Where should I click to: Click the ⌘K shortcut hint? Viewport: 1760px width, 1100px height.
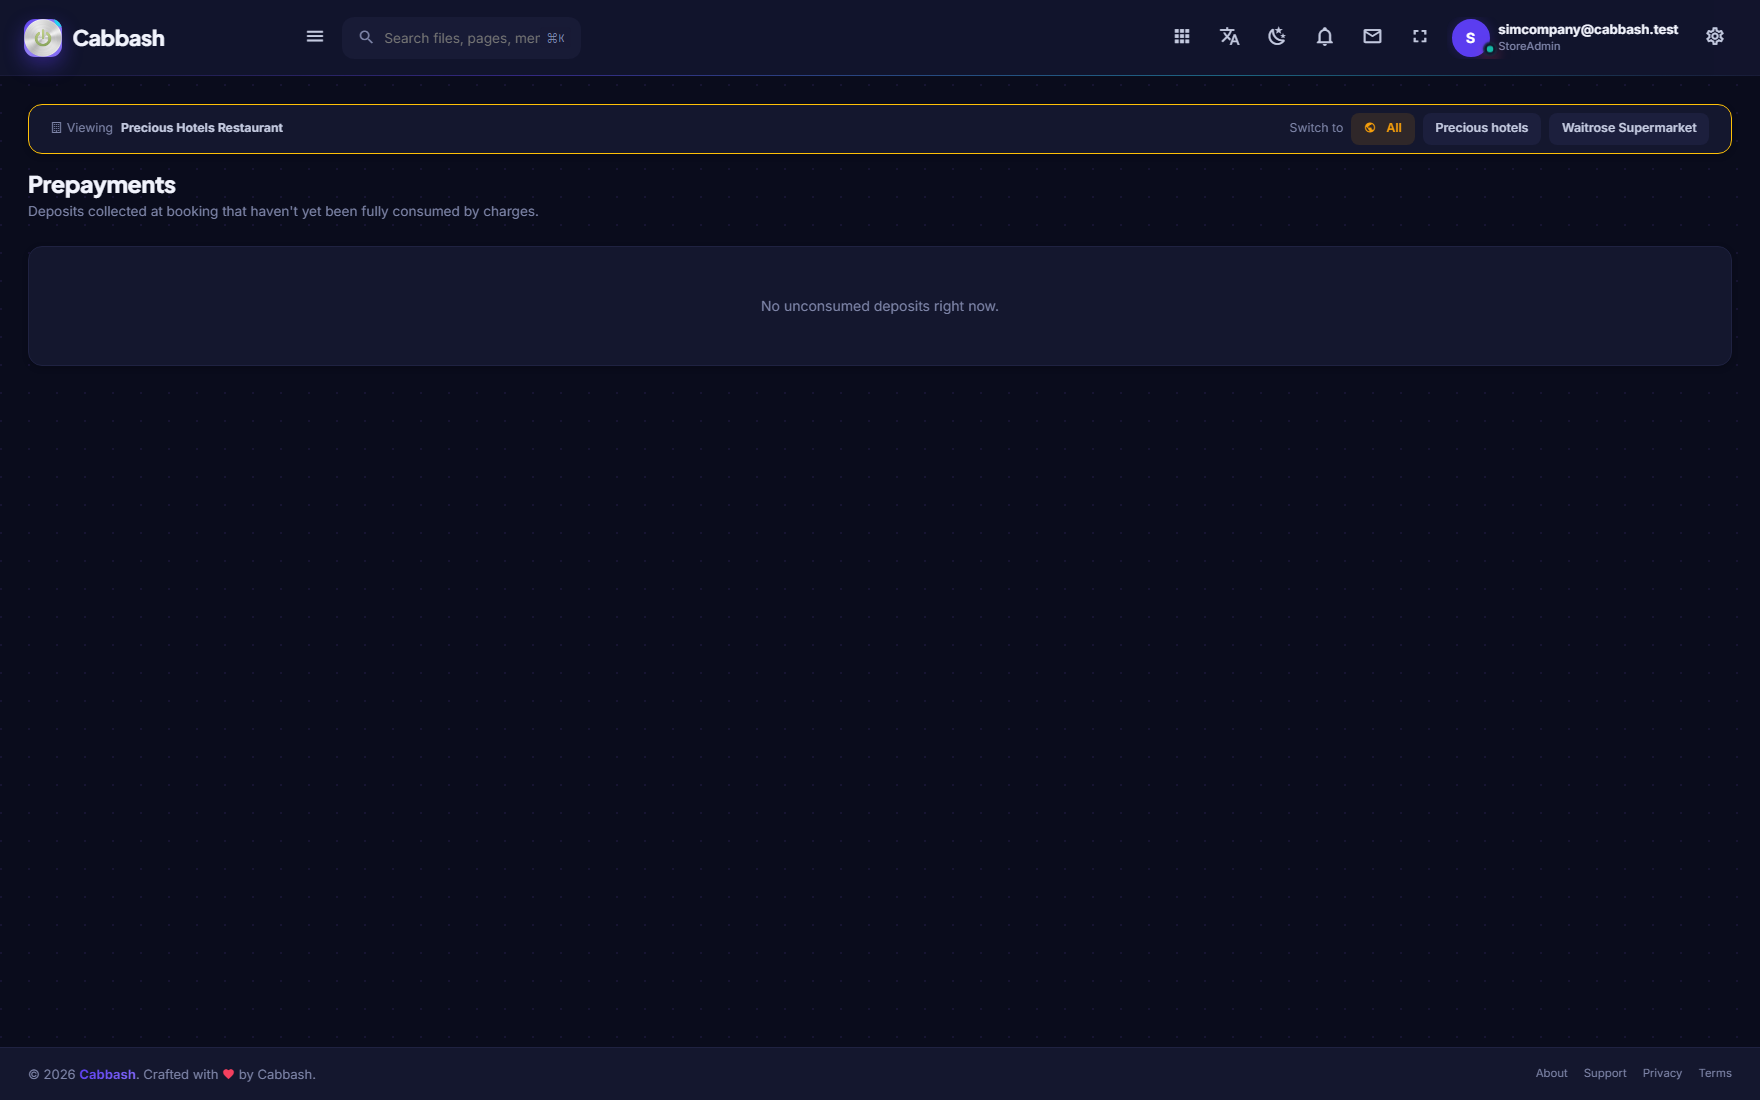click(x=556, y=38)
